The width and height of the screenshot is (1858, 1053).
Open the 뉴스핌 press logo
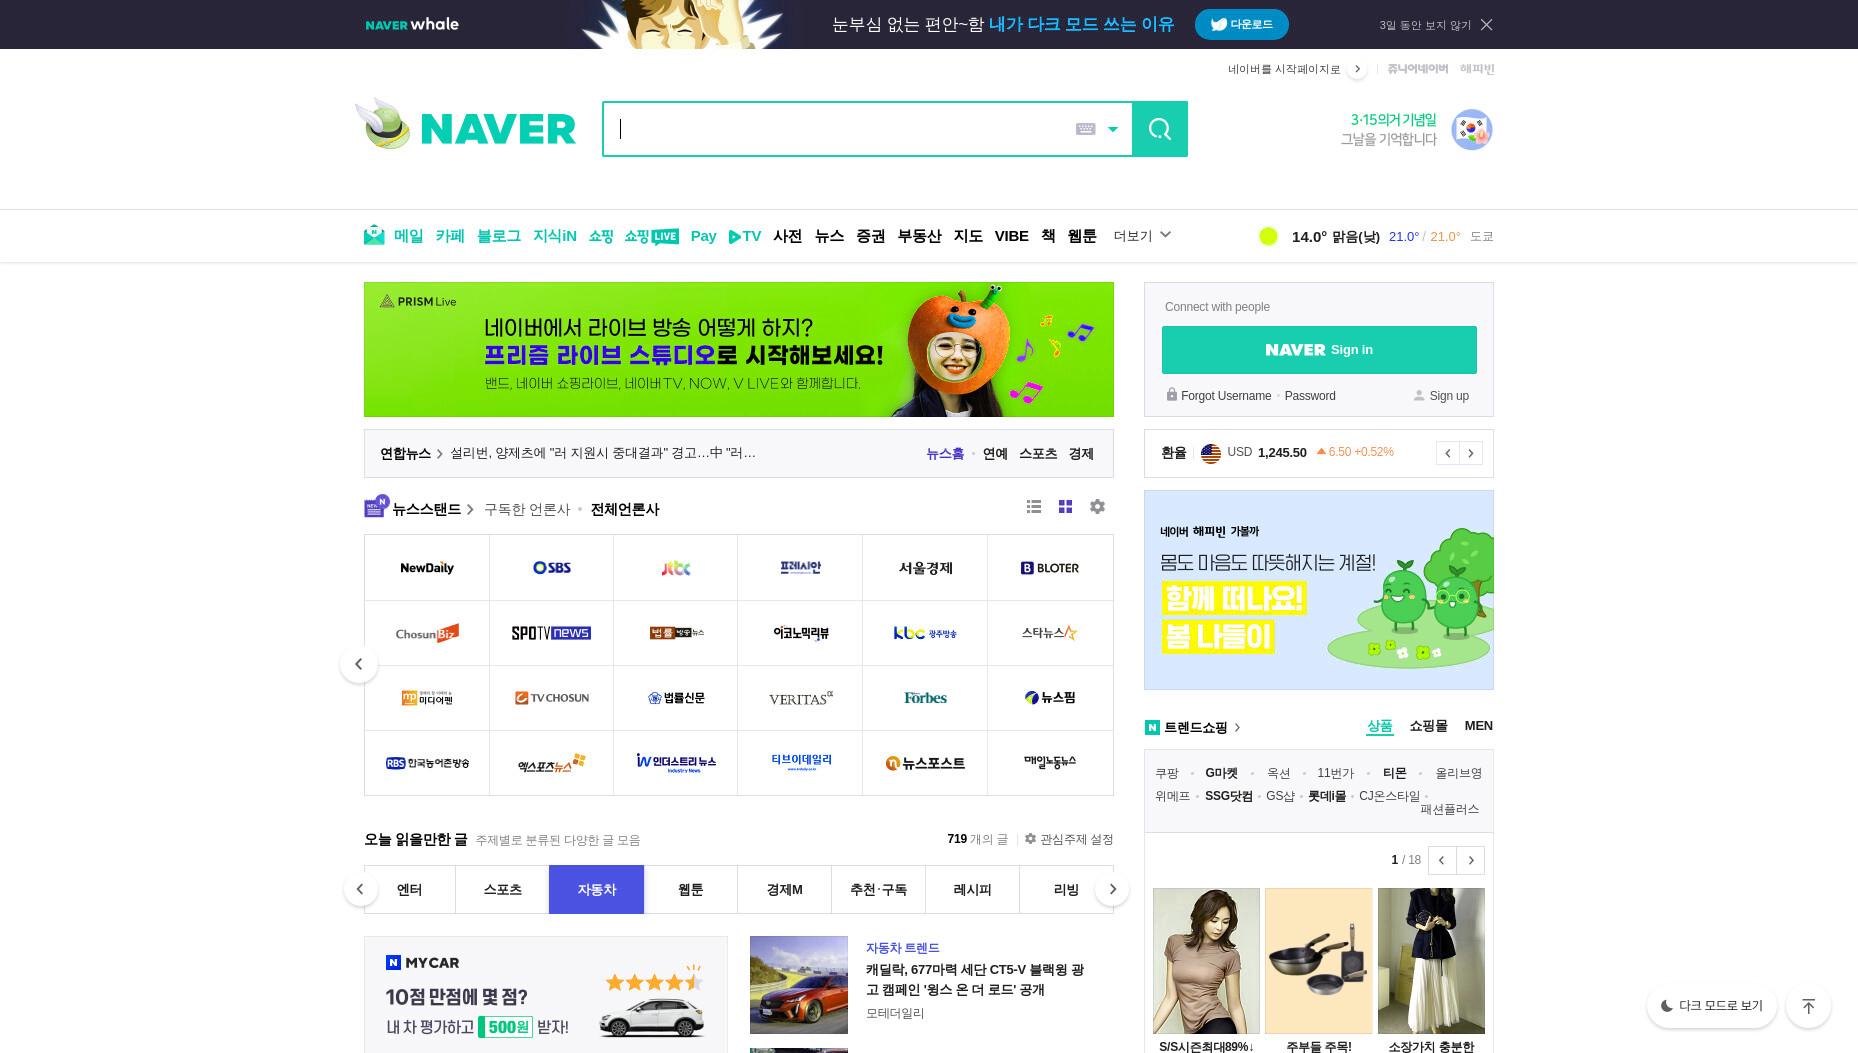tap(1050, 698)
